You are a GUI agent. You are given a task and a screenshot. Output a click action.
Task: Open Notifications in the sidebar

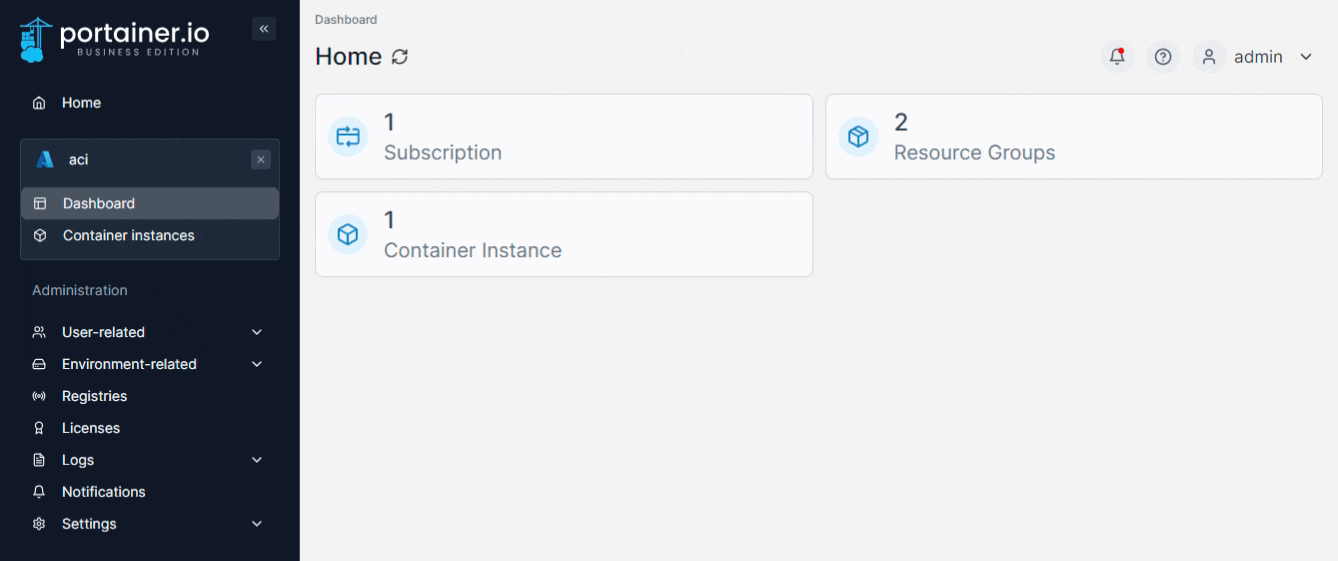point(103,492)
